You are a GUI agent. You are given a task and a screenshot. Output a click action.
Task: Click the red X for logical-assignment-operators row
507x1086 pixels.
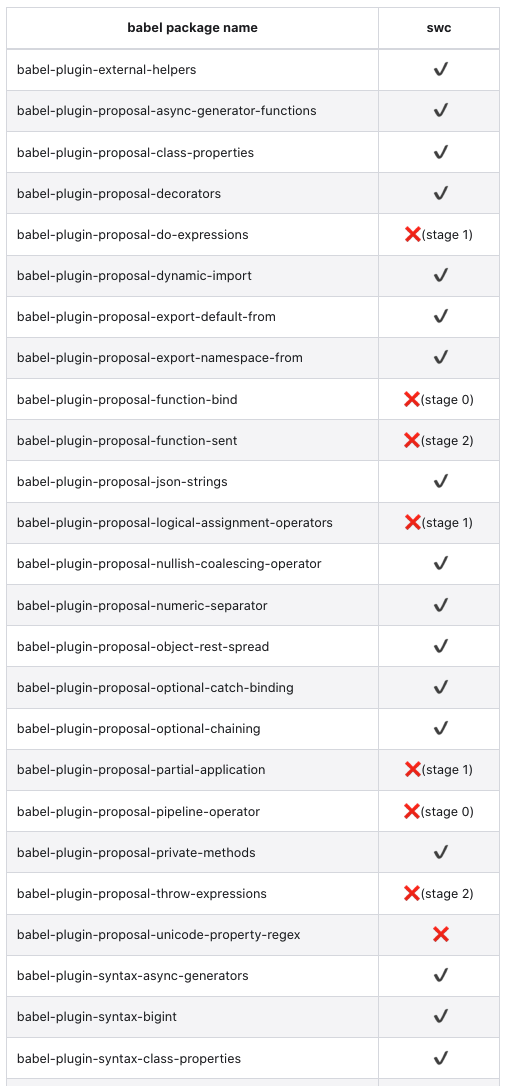413,522
